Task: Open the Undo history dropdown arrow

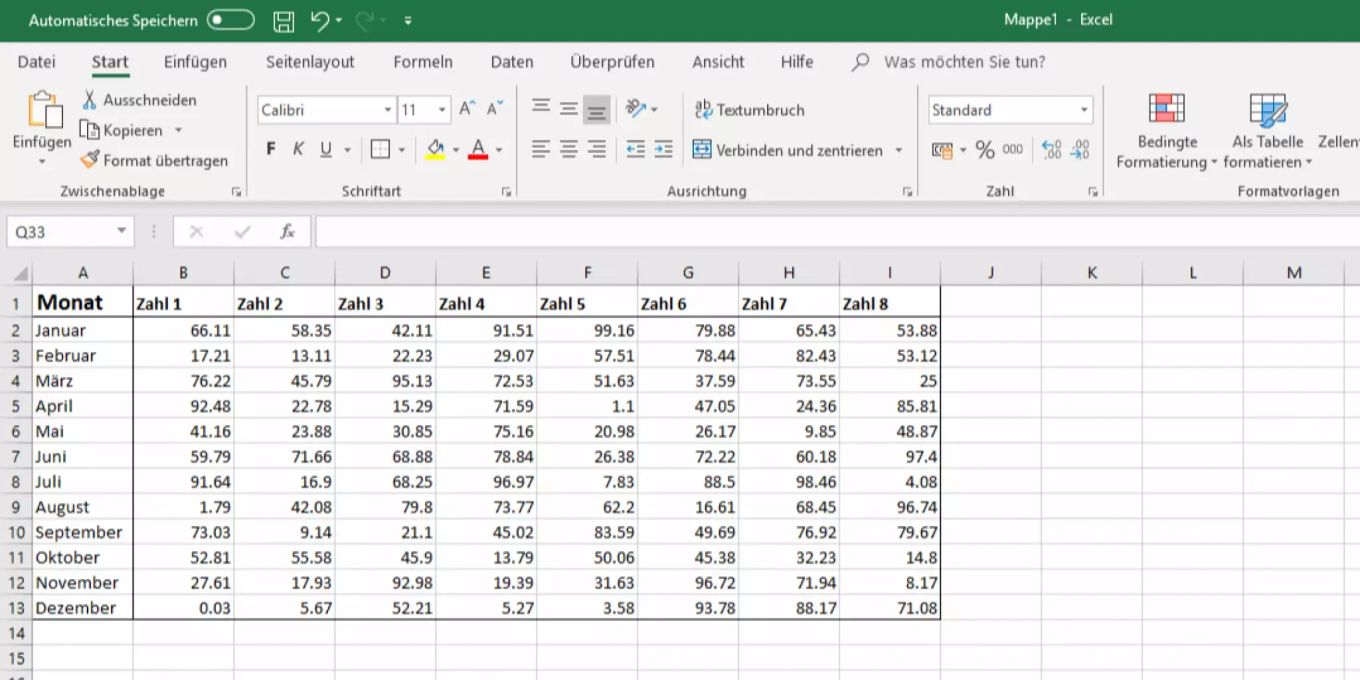Action: click(339, 20)
